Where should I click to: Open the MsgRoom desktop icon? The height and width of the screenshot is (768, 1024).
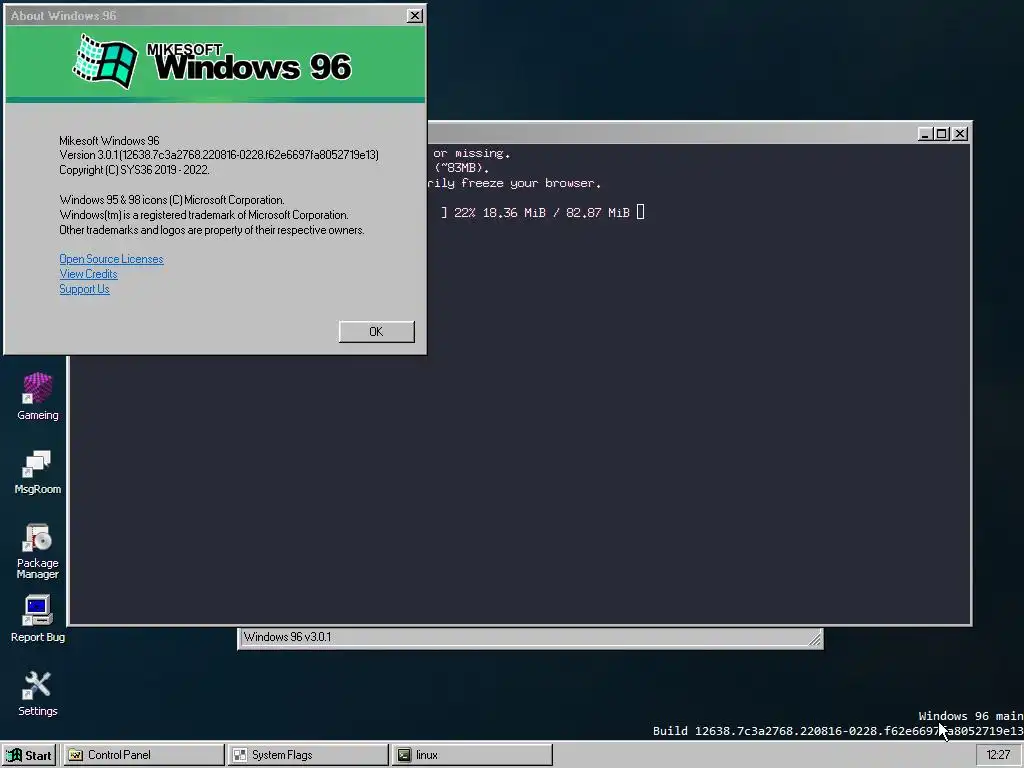pos(37,472)
